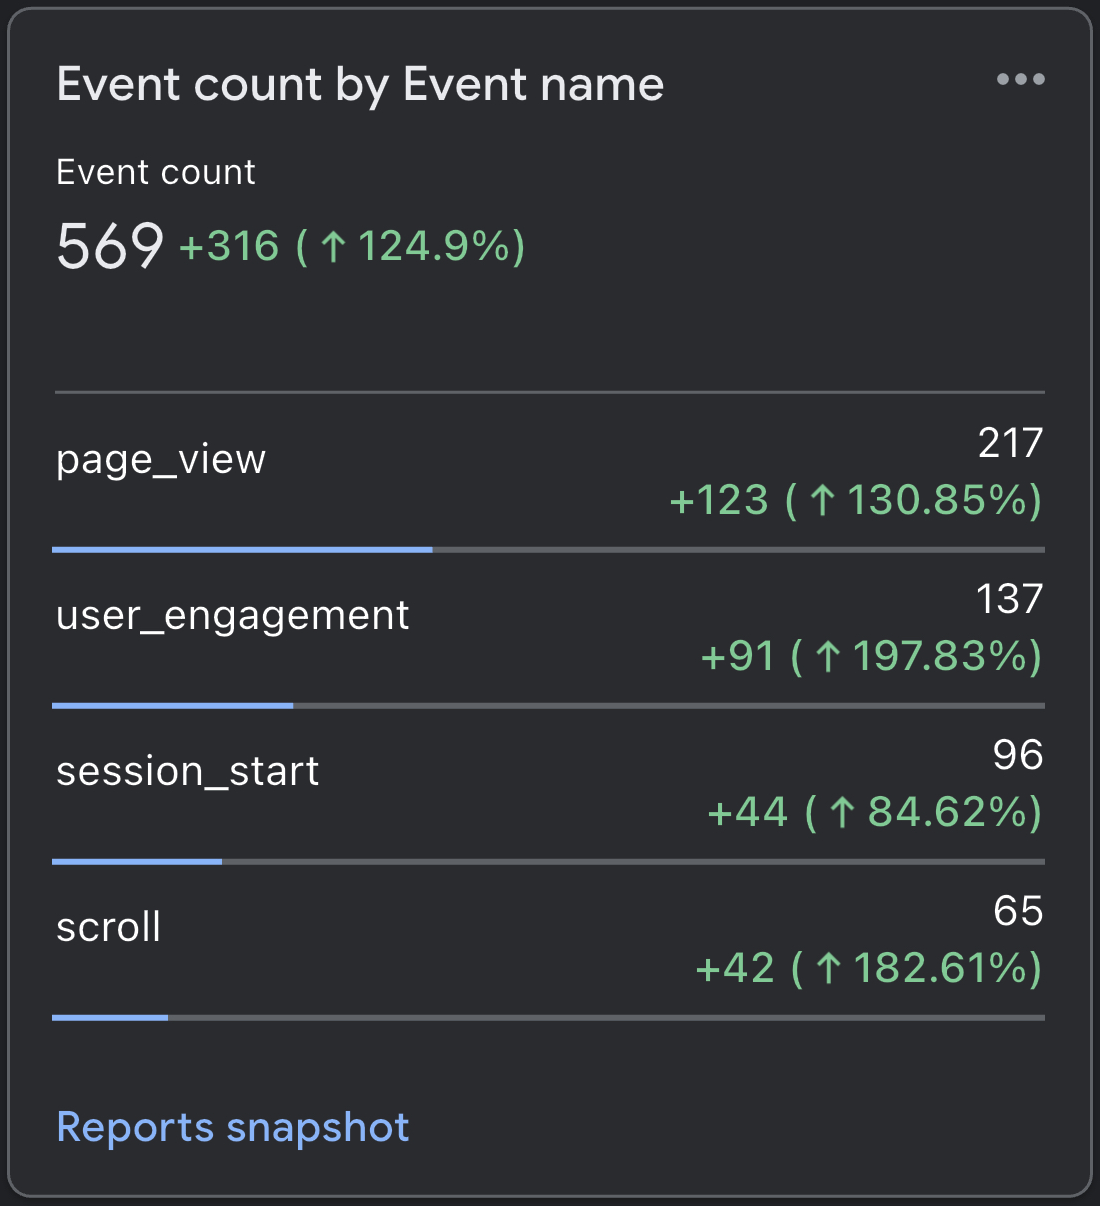Click the page_view blue progress bar
Screen dimensions: 1100x1206
pyautogui.click(x=242, y=549)
